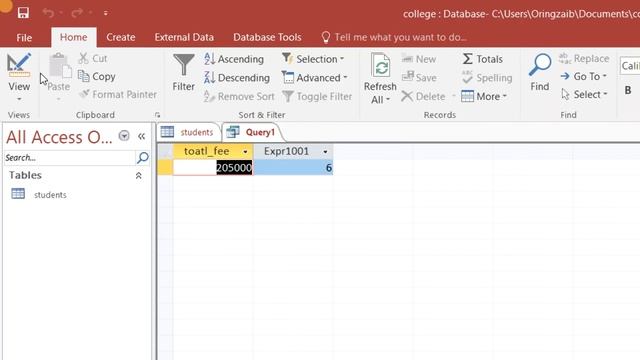Collapse the navigation pane with the chevrons
This screenshot has width=640, height=360.
[x=141, y=136]
